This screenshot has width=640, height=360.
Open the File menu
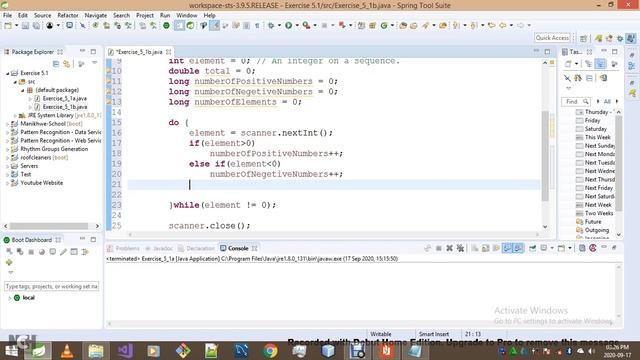tap(7, 15)
